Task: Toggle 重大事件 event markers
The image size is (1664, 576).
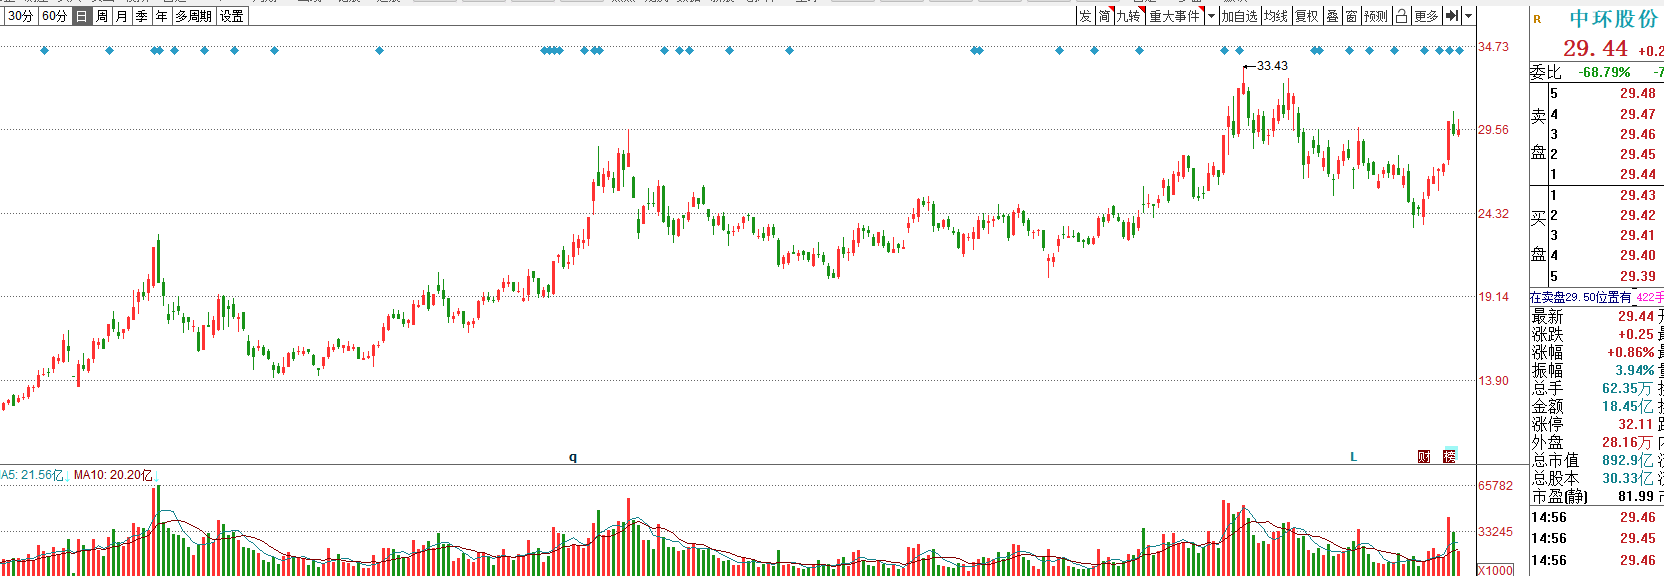Action: 1175,16
